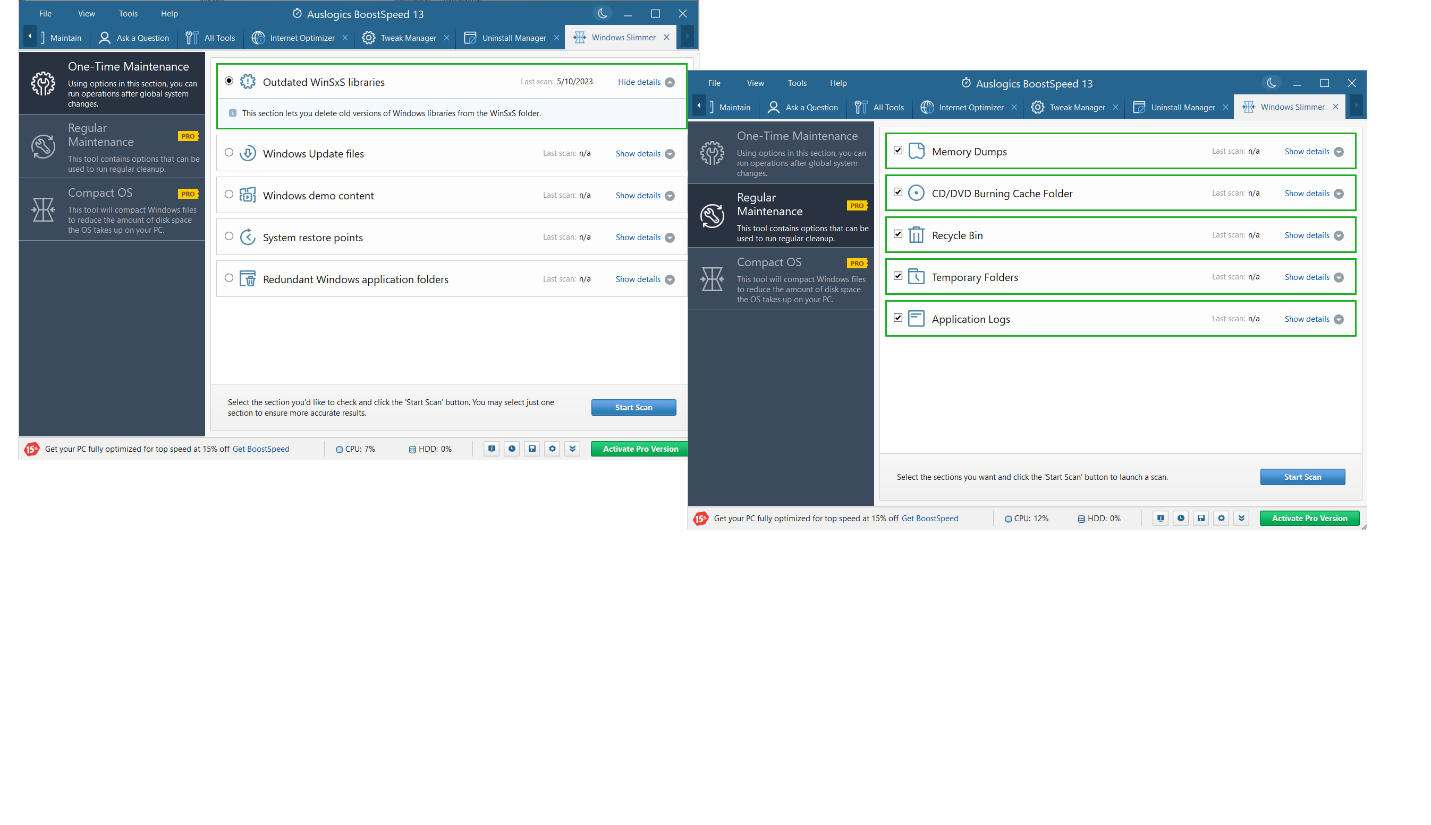Screen dimensions: 1431x825
Task: Select the System restore points radio button
Action: pos(229,237)
